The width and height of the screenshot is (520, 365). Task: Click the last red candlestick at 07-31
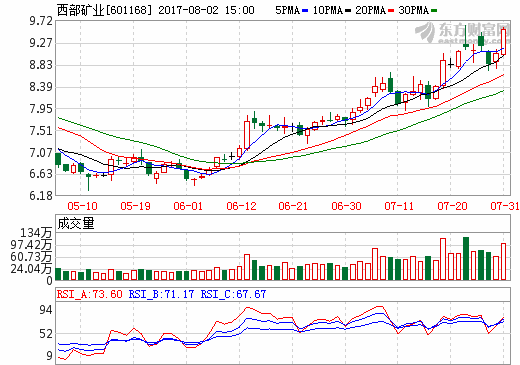click(503, 42)
